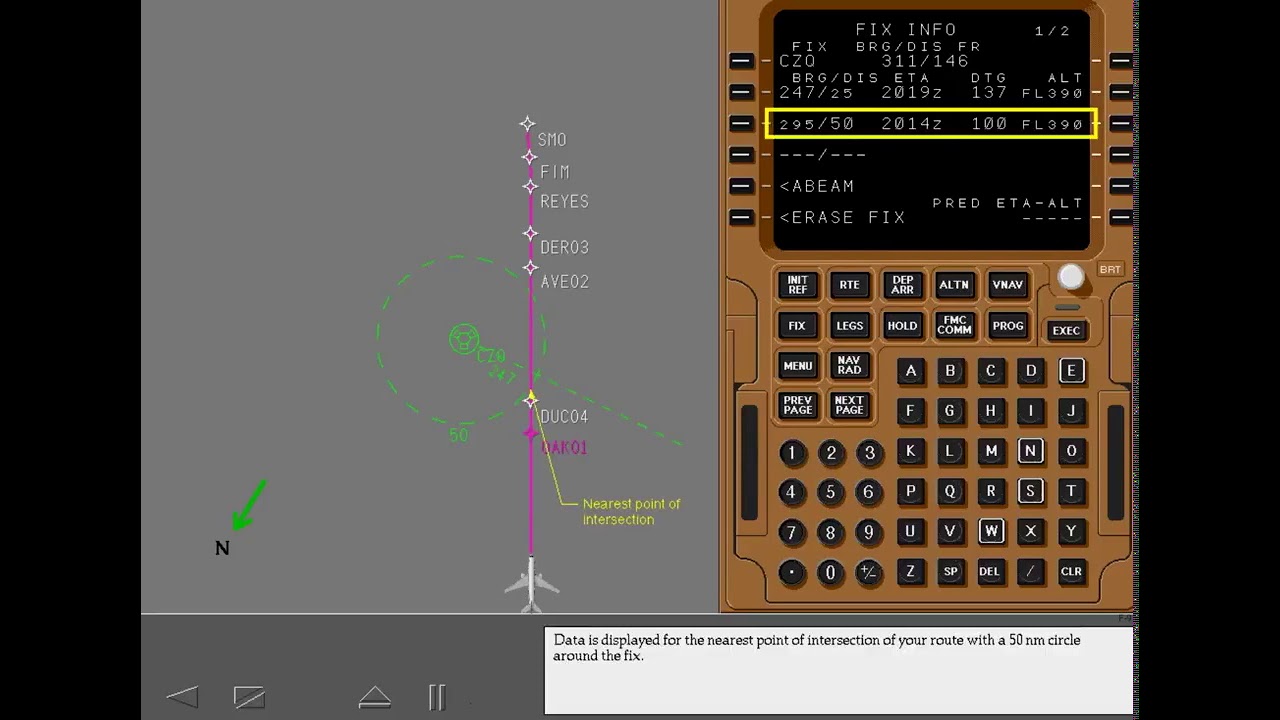Select line key beside <ABEAM

pyautogui.click(x=741, y=185)
